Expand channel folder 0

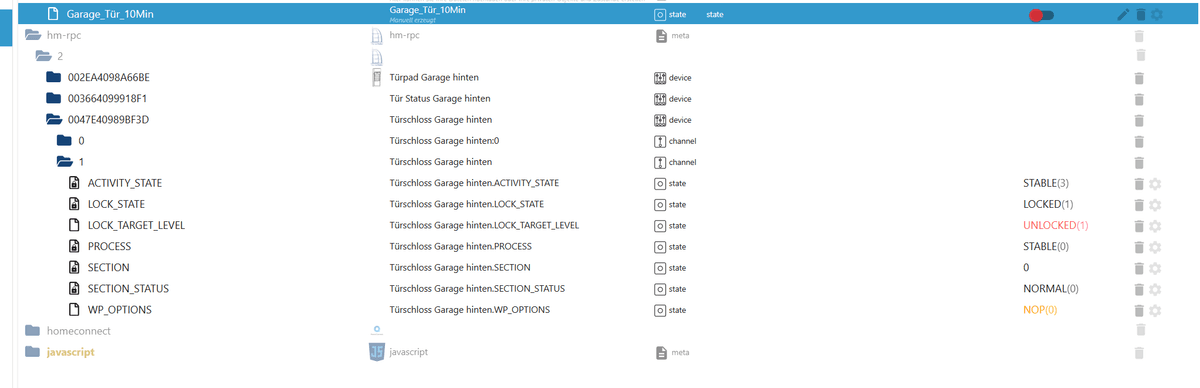tap(65, 141)
